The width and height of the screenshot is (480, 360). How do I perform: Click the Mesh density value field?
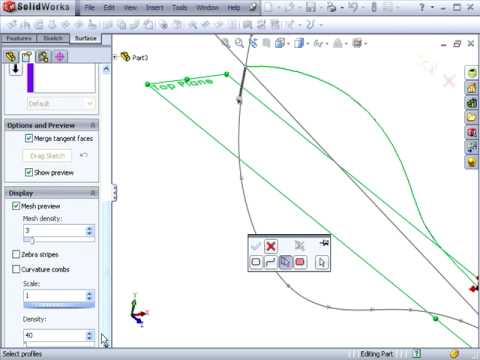click(x=55, y=231)
